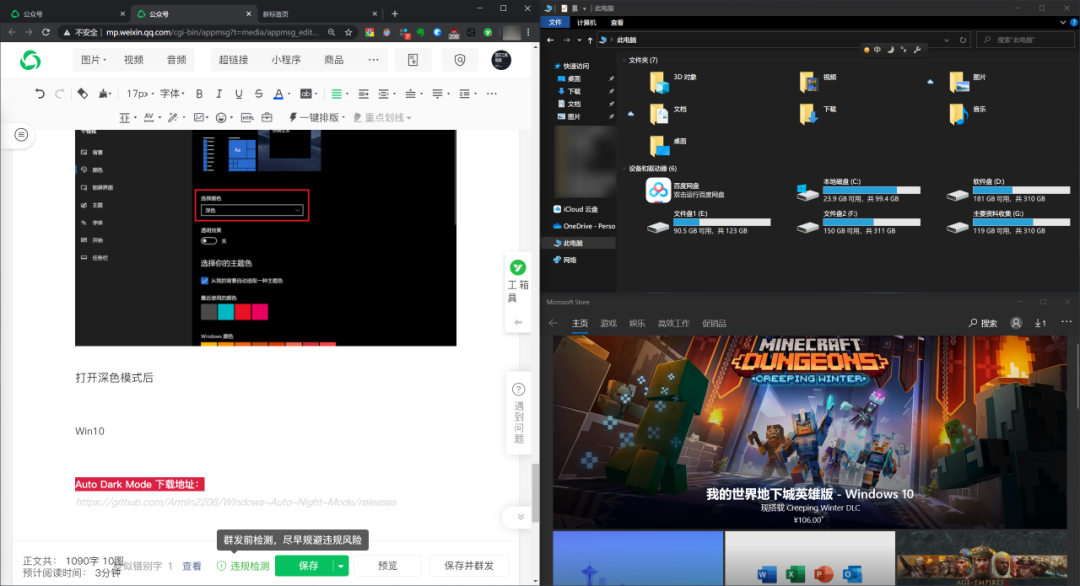1080x586 pixels.
Task: Toggle bold formatting
Action: 199,94
